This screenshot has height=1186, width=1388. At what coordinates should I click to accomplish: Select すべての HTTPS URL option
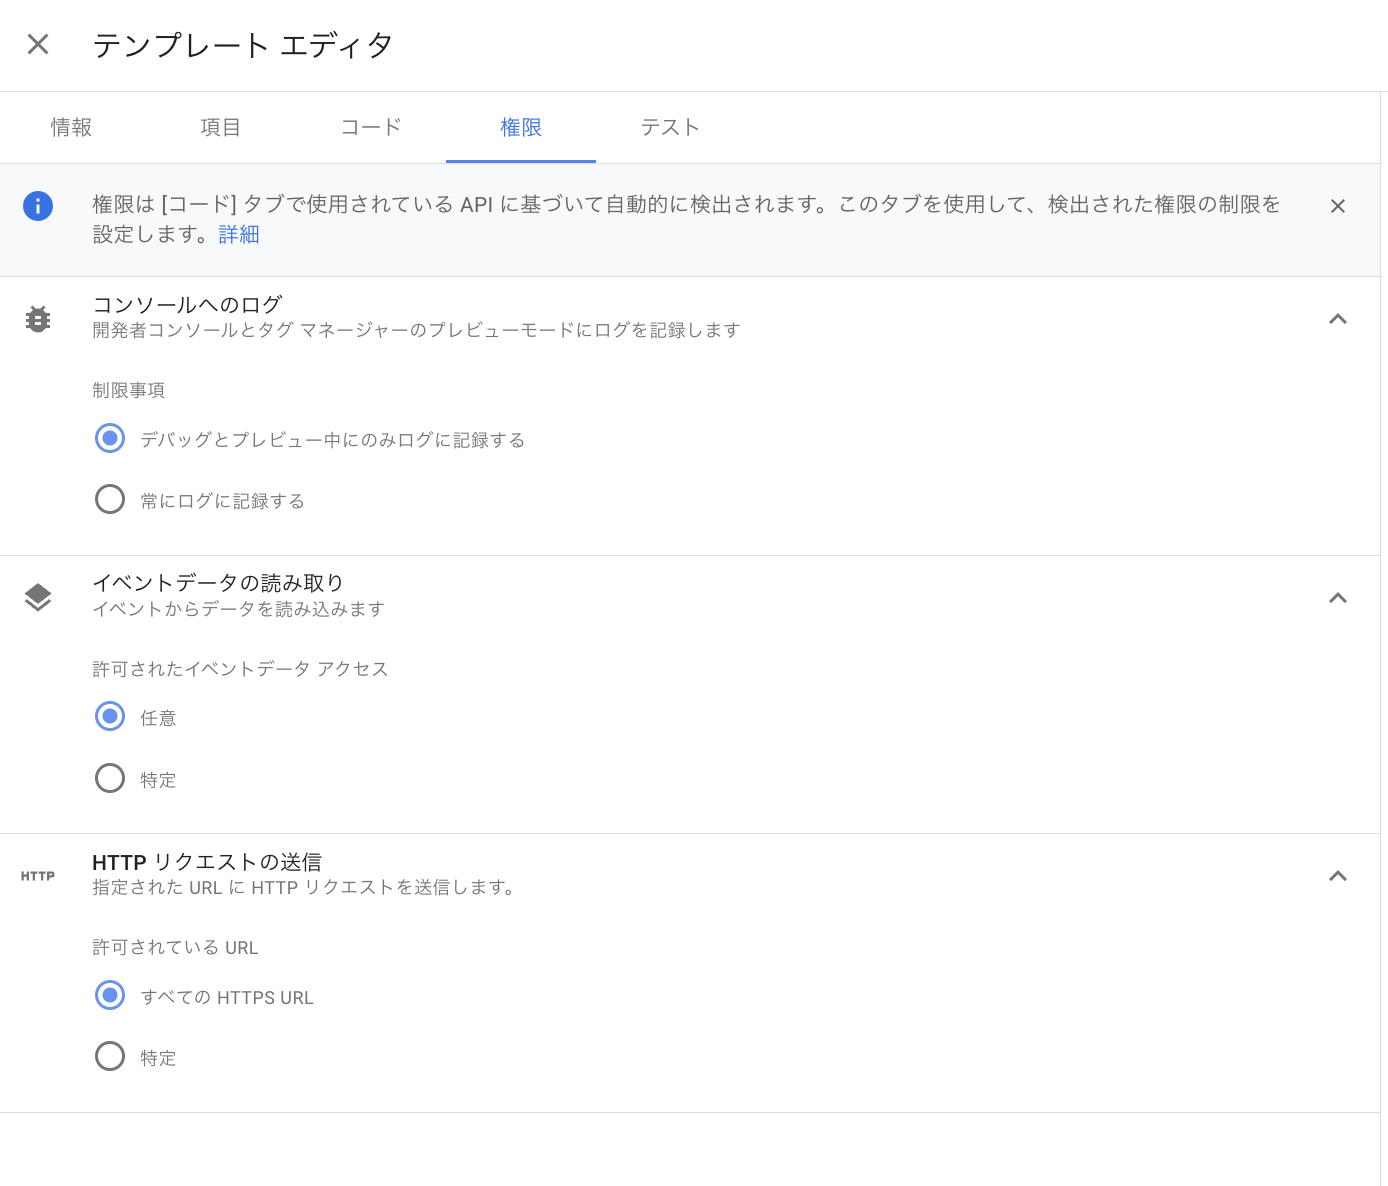click(110, 996)
